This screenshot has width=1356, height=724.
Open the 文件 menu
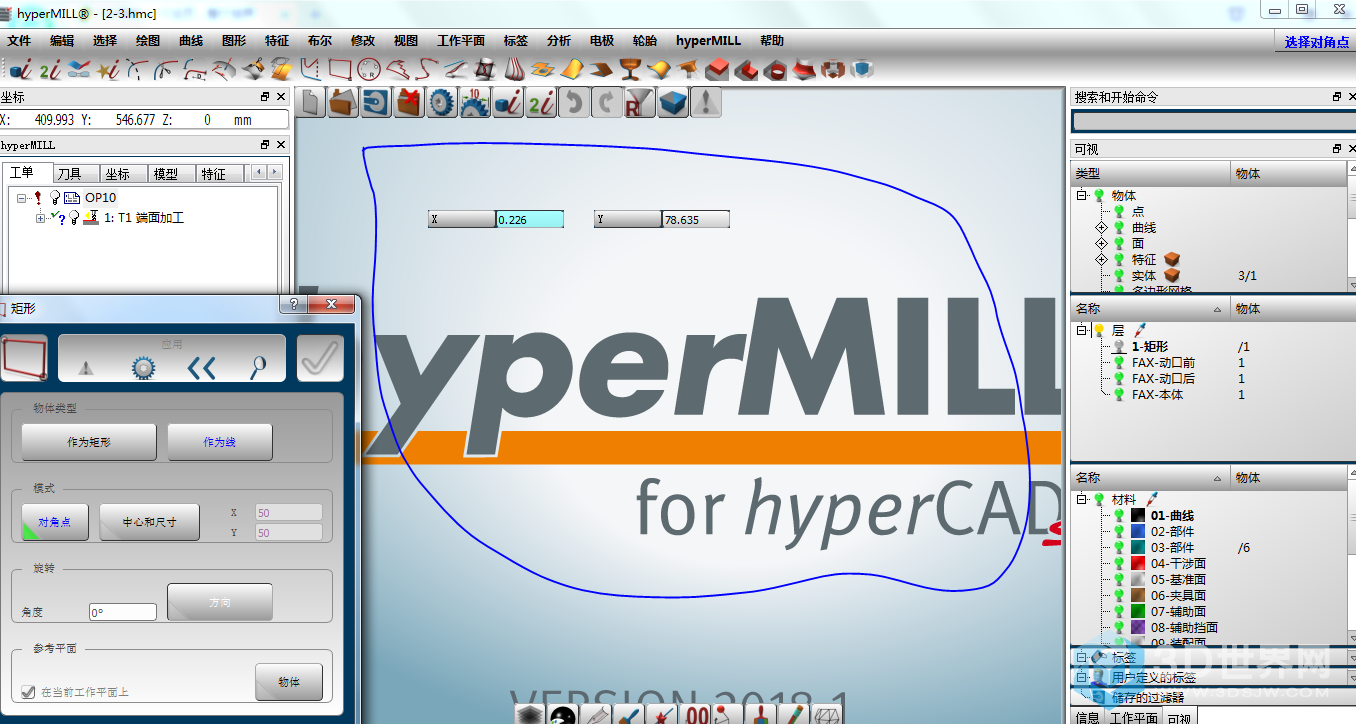[x=19, y=41]
